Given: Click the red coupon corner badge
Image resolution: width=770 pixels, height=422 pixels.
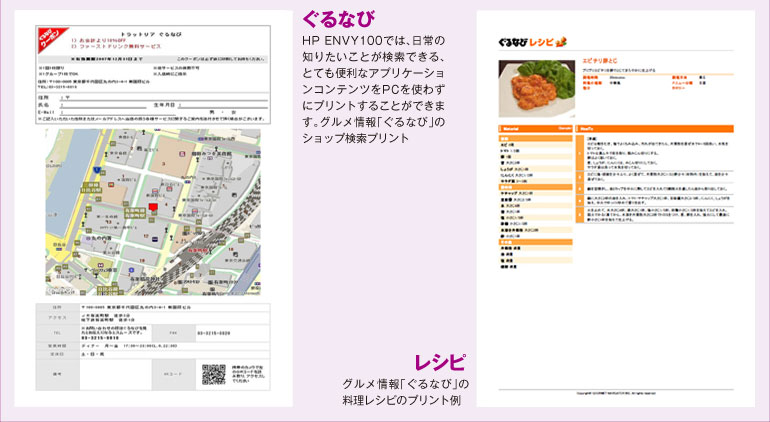Looking at the screenshot, I should (x=51, y=38).
